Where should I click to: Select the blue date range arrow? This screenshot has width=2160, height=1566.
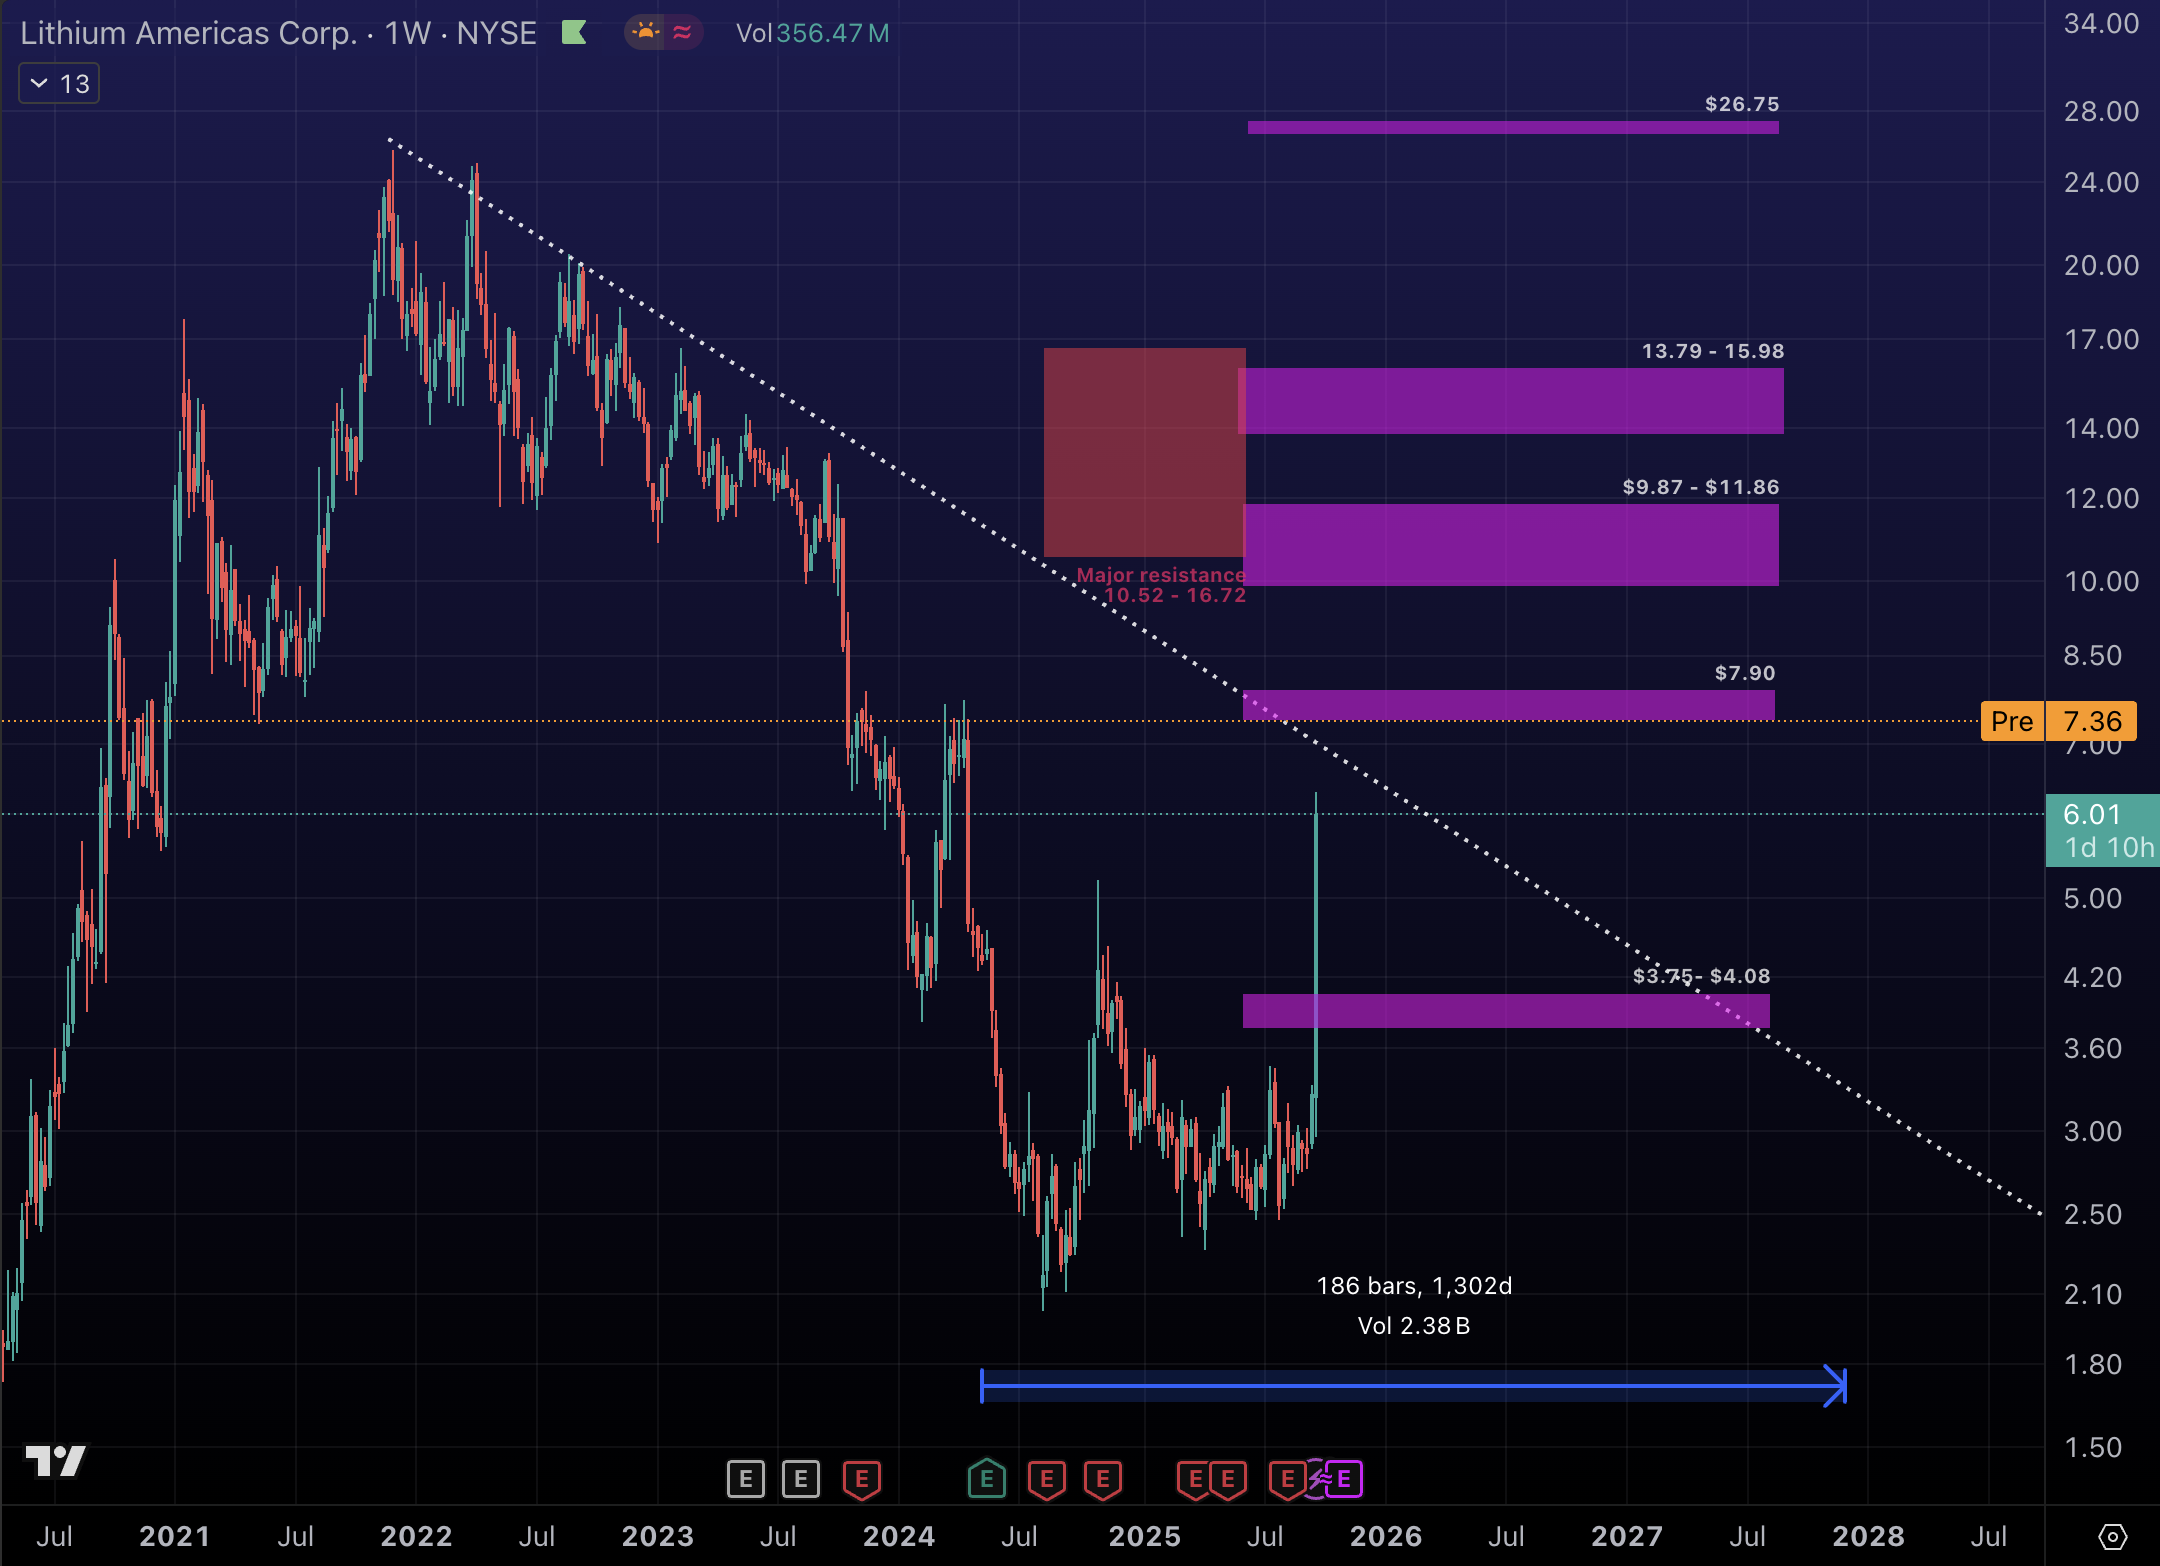coord(1412,1386)
